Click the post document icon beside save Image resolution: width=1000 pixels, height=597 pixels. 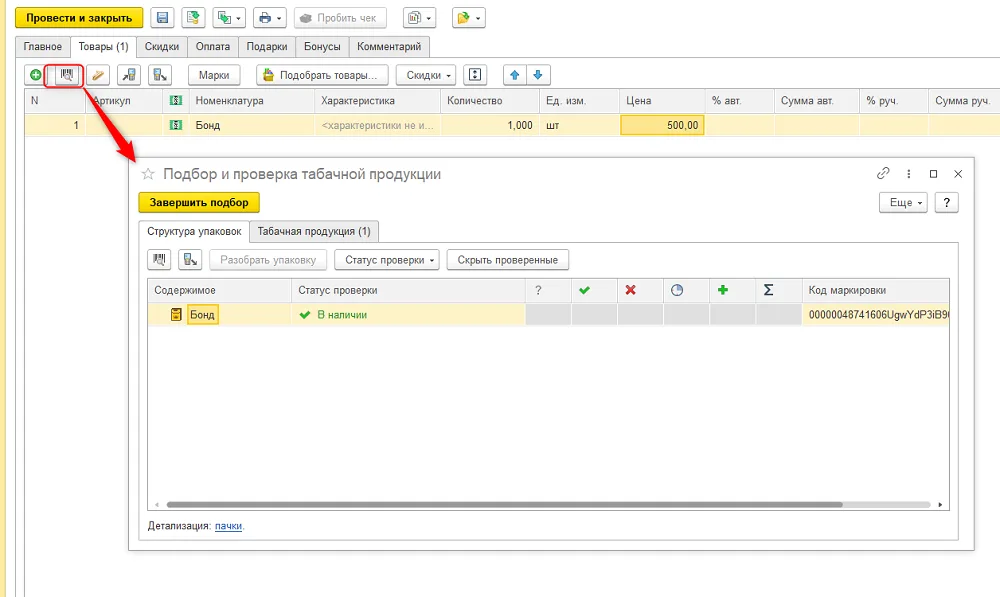(x=193, y=18)
